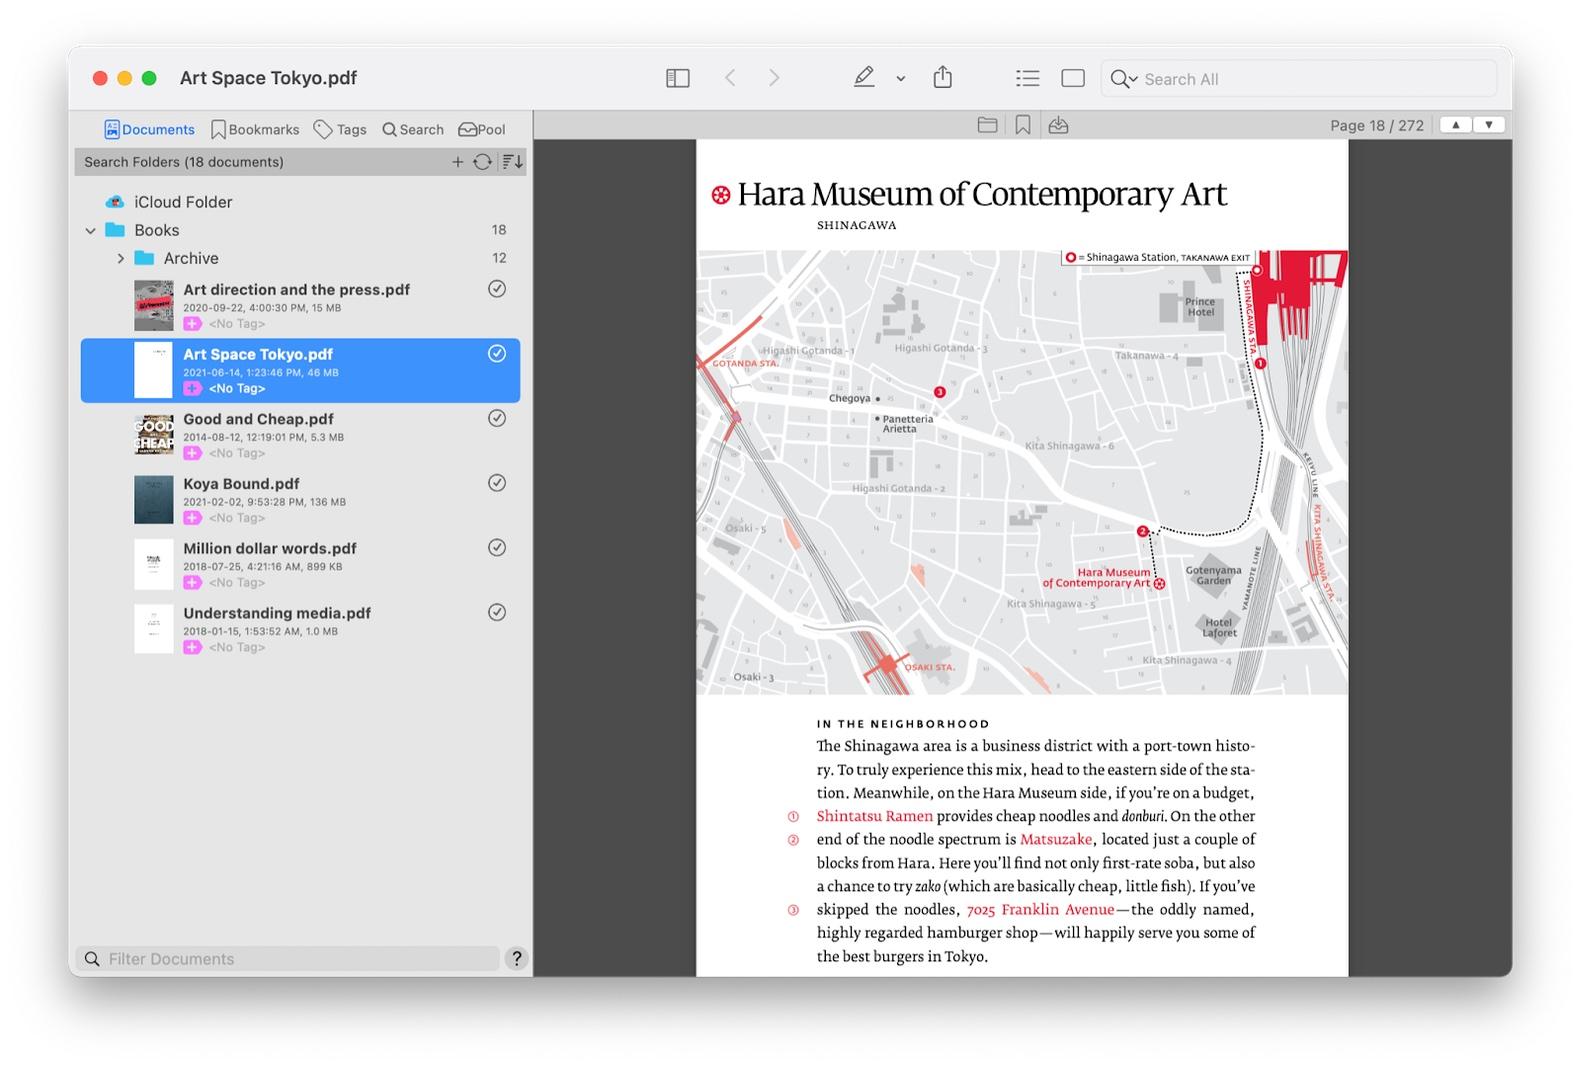Open the annotation tool dropdown arrow

900,79
